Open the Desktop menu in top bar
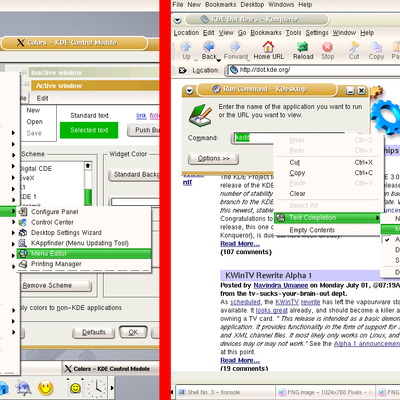This screenshot has width=400, height=400. pyautogui.click(x=252, y=5)
